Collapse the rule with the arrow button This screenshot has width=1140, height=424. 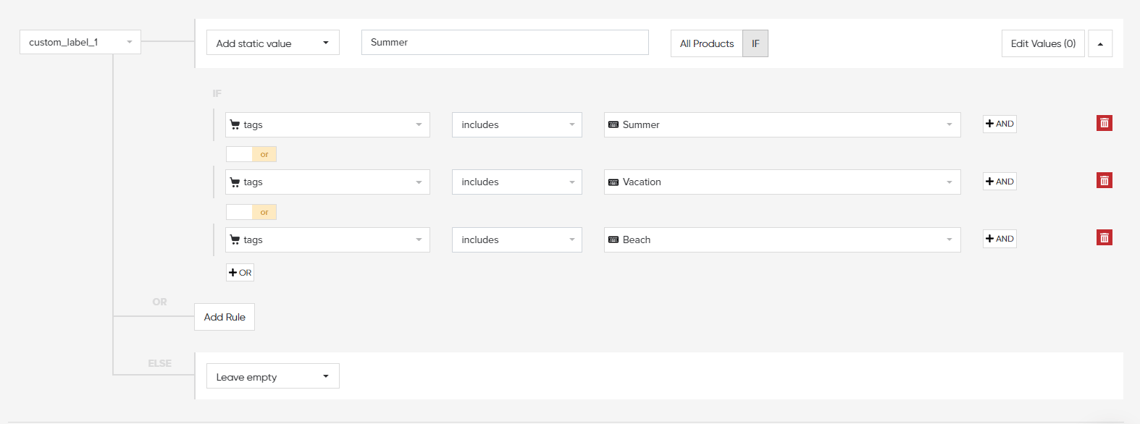(x=1100, y=44)
